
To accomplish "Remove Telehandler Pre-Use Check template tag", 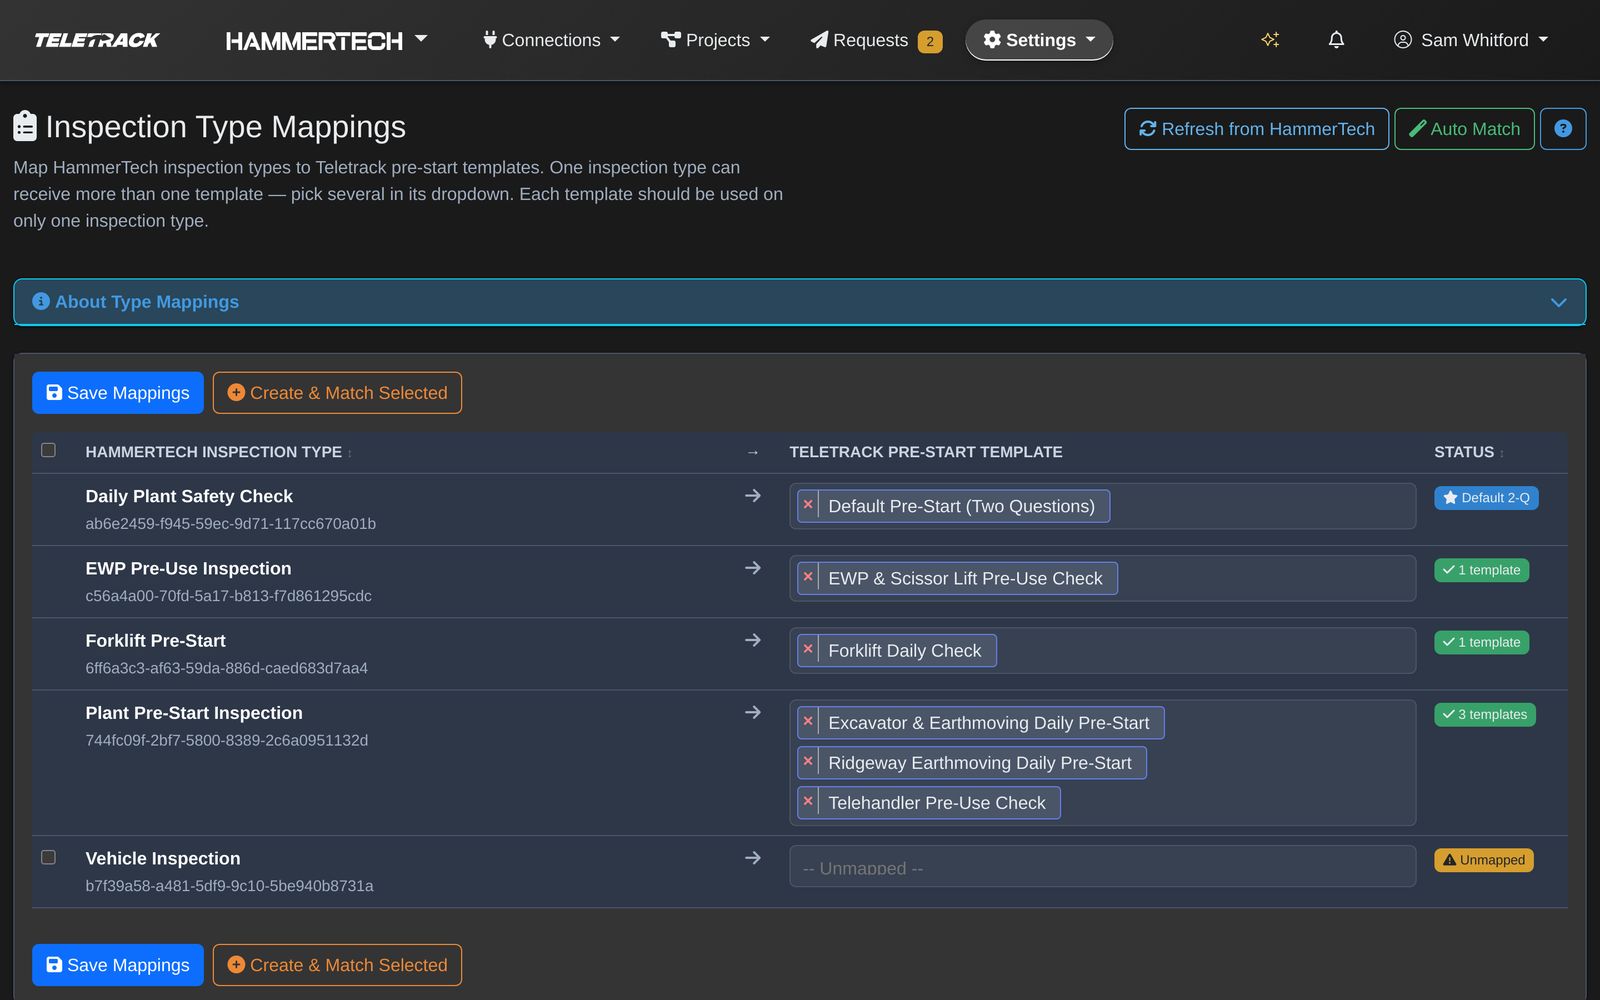I will 808,801.
